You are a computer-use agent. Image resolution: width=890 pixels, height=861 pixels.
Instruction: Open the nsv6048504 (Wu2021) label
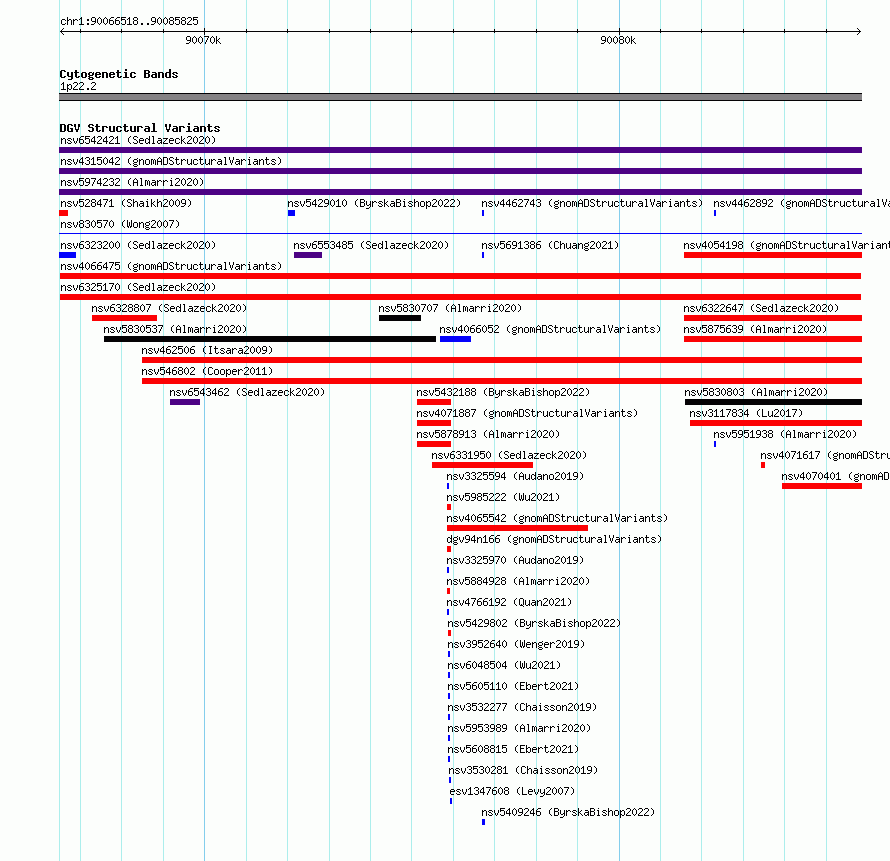click(504, 665)
